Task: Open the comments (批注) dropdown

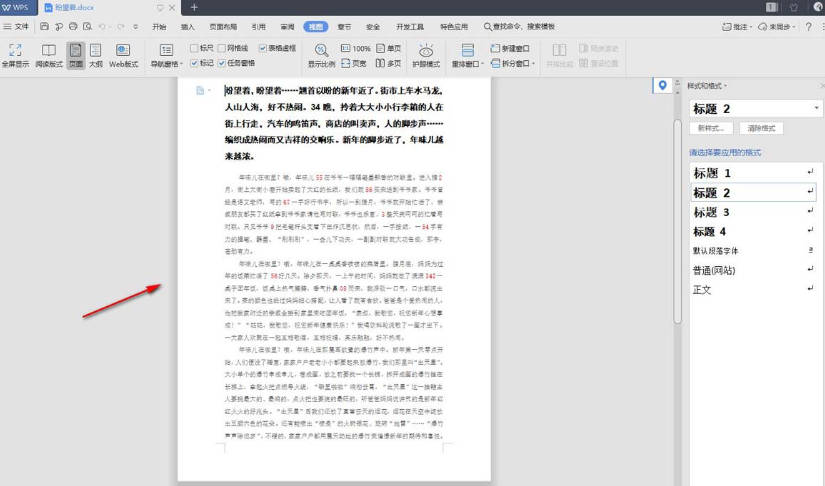Action: point(737,26)
